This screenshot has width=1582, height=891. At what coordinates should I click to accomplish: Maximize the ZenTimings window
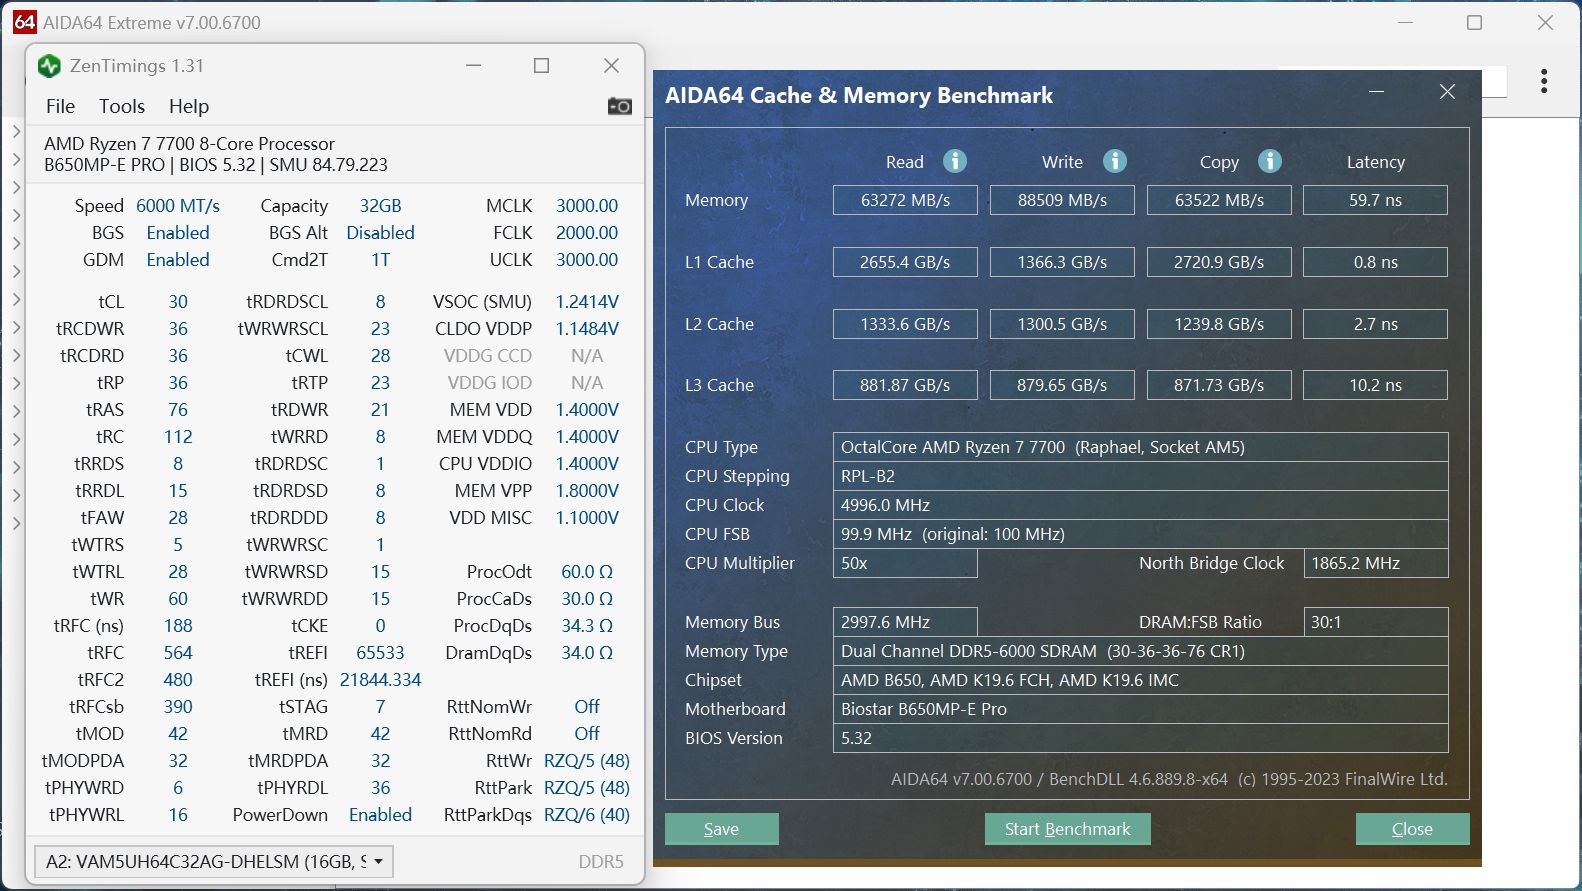click(541, 66)
